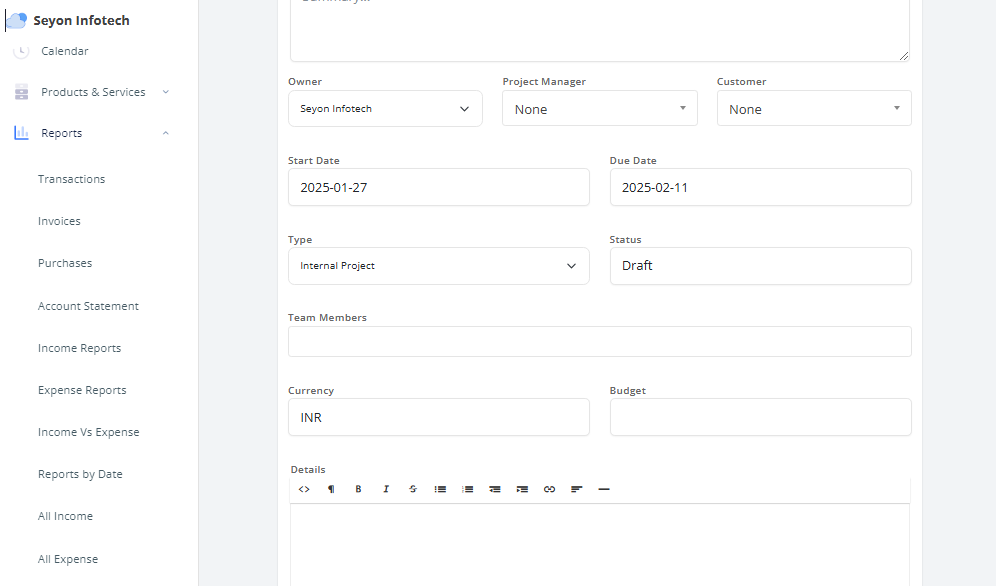This screenshot has height=586, width=996.
Task: Open the Type dropdown showing Internal Project
Action: tap(438, 266)
